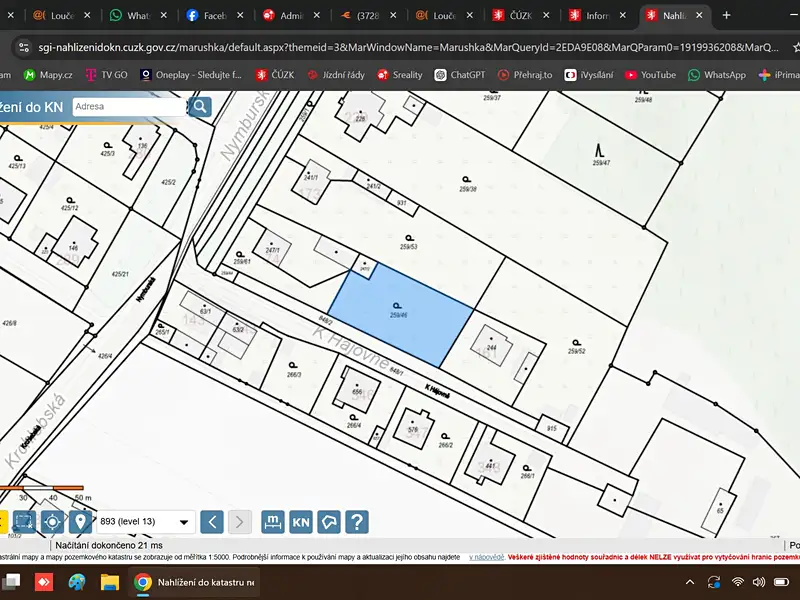The height and width of the screenshot is (600, 800).
Task: Click the sync update tray icon
Action: [714, 582]
